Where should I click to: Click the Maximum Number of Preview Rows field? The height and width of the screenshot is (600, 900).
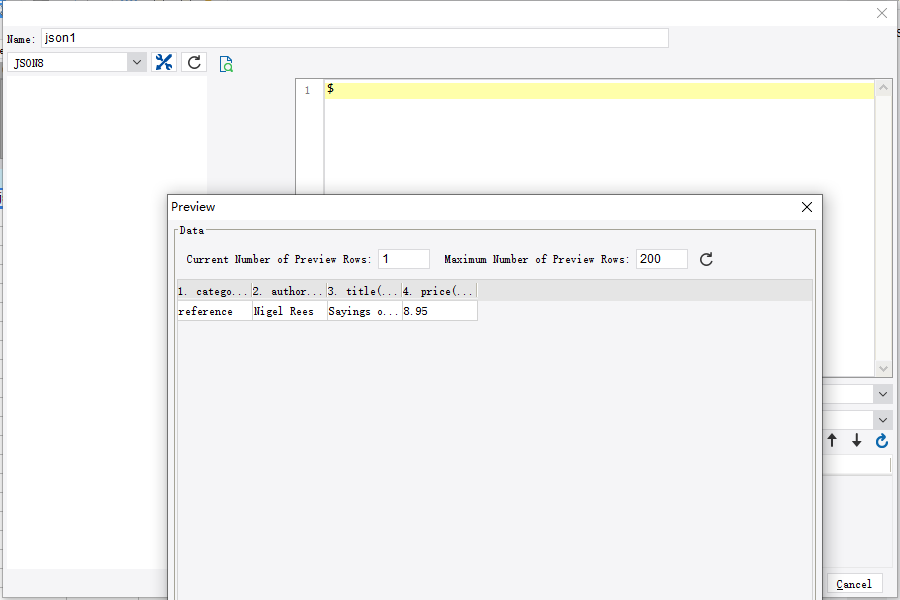(661, 259)
